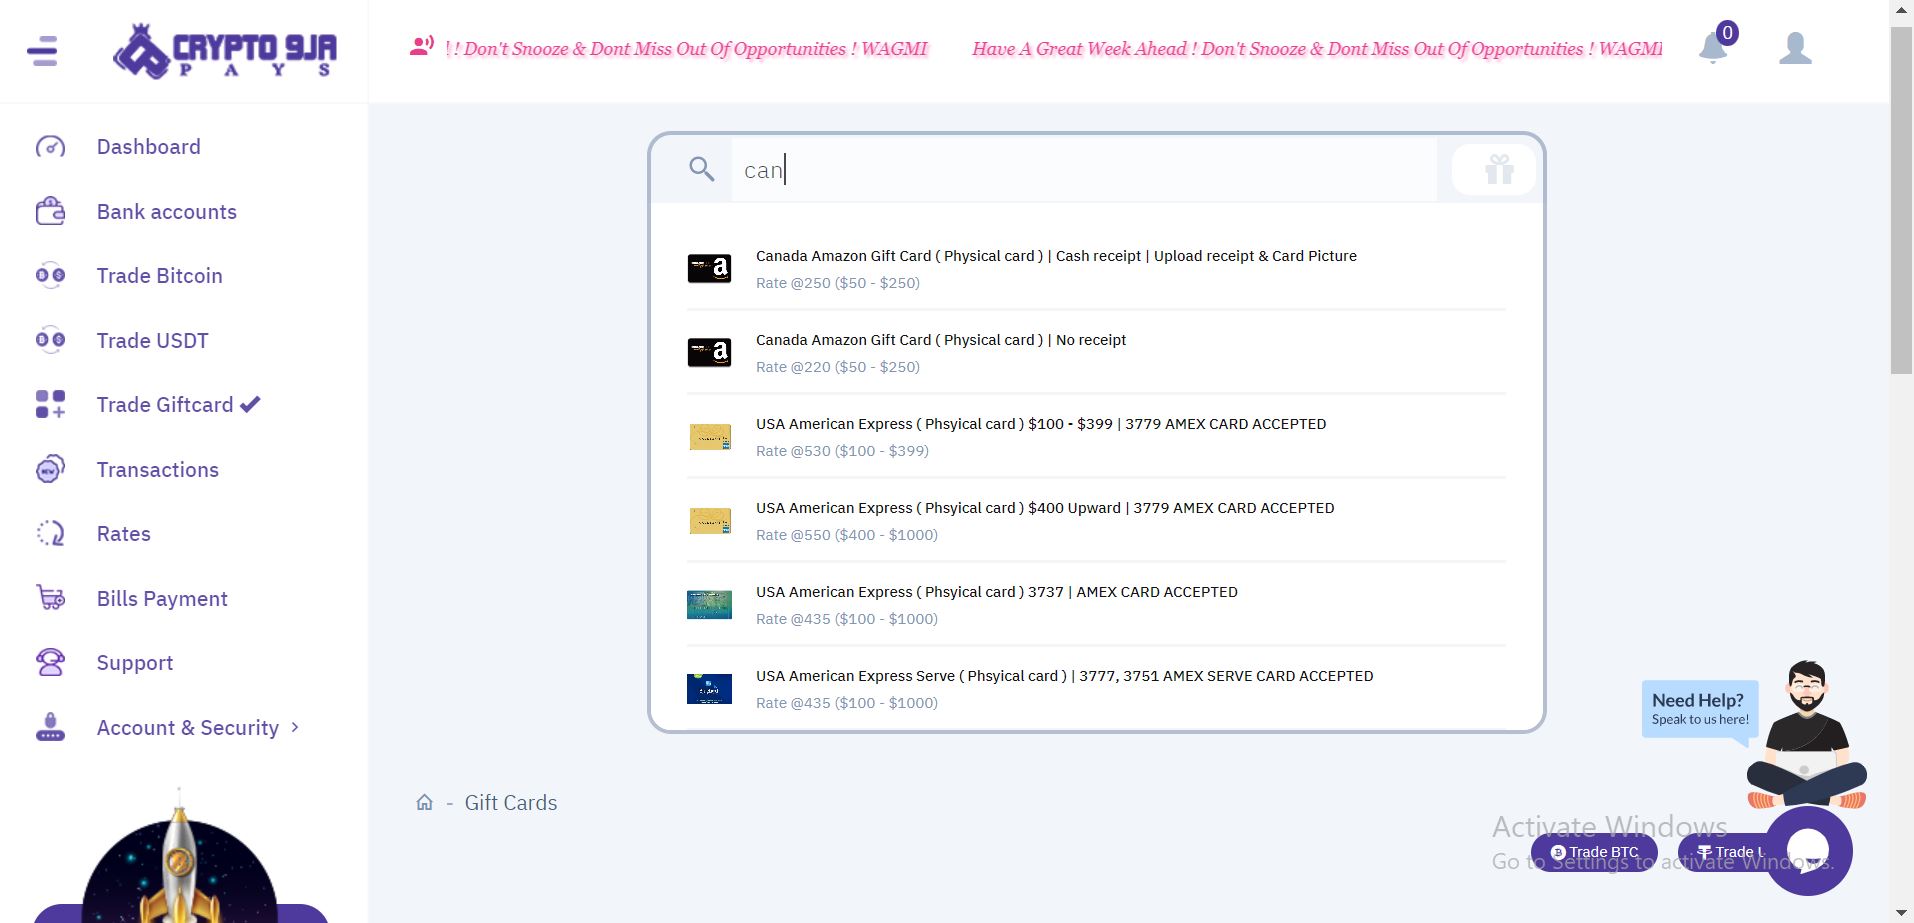Click the Trade Giftcard checkmark icon
Viewport: 1914px width, 923px height.
tap(250, 404)
